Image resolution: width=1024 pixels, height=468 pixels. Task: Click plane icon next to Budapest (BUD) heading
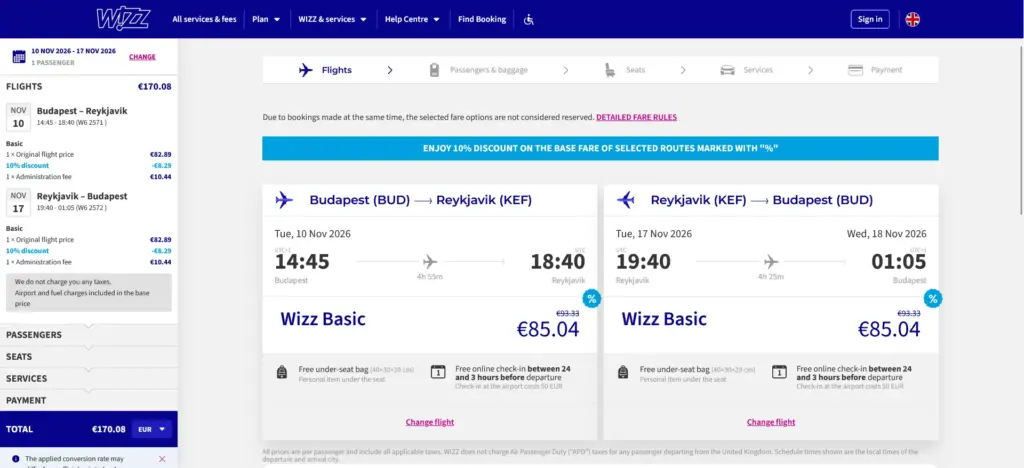[284, 200]
